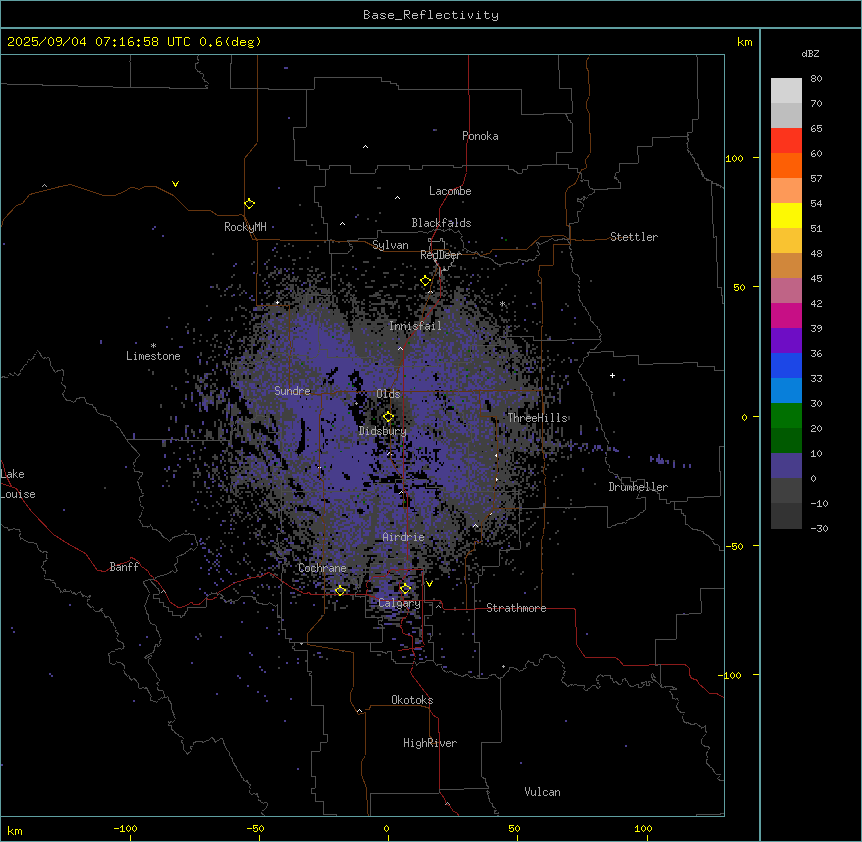Pick the royal blue 36-33 dBZ swatch
This screenshot has height=842, width=862.
(786, 365)
